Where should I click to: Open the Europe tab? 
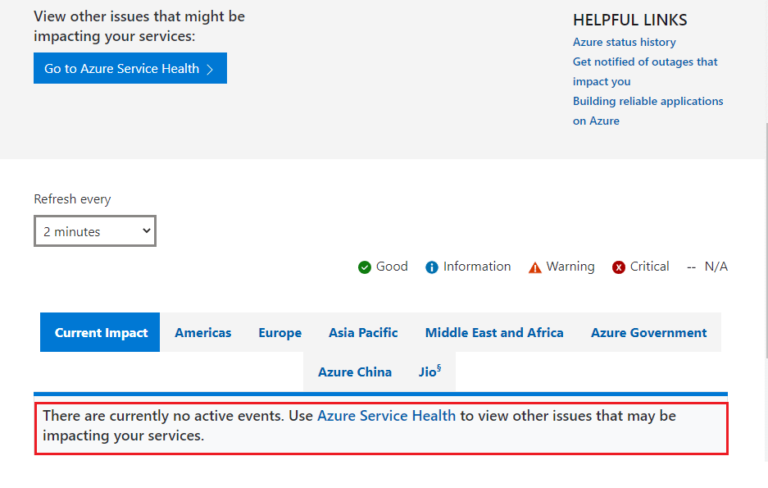pos(280,333)
